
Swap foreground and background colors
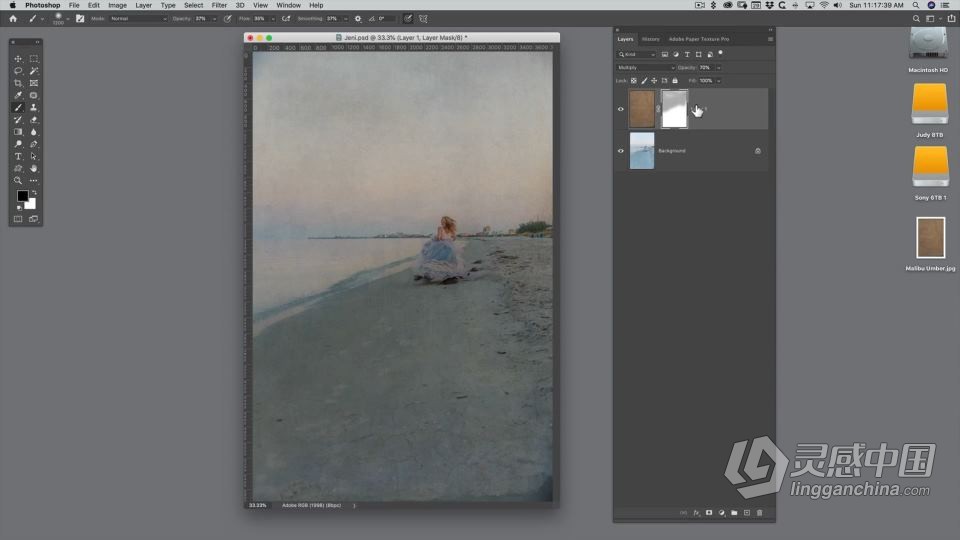pos(34,192)
